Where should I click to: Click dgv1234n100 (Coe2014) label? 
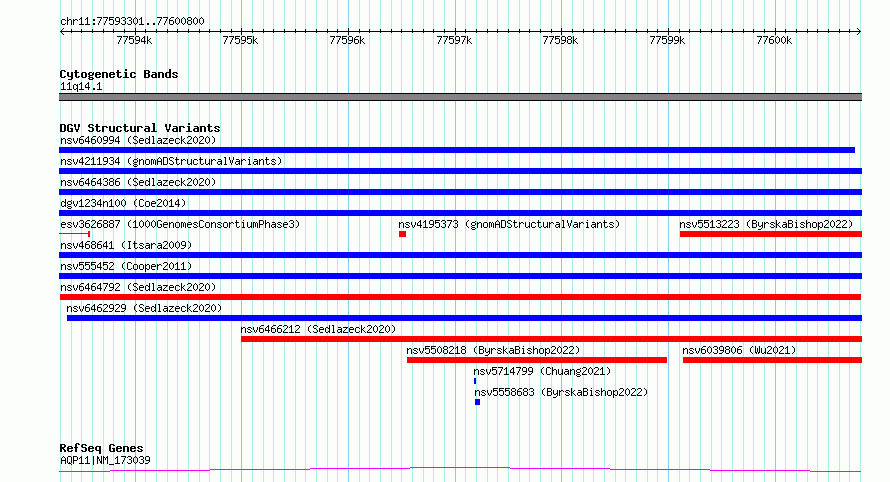[x=123, y=203]
